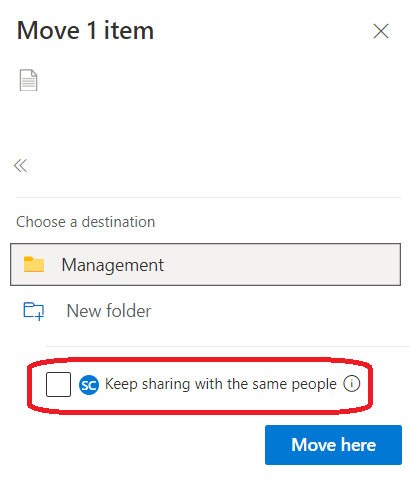Click the New folder plus icon
Image resolution: width=410 pixels, height=493 pixels.
(34, 311)
